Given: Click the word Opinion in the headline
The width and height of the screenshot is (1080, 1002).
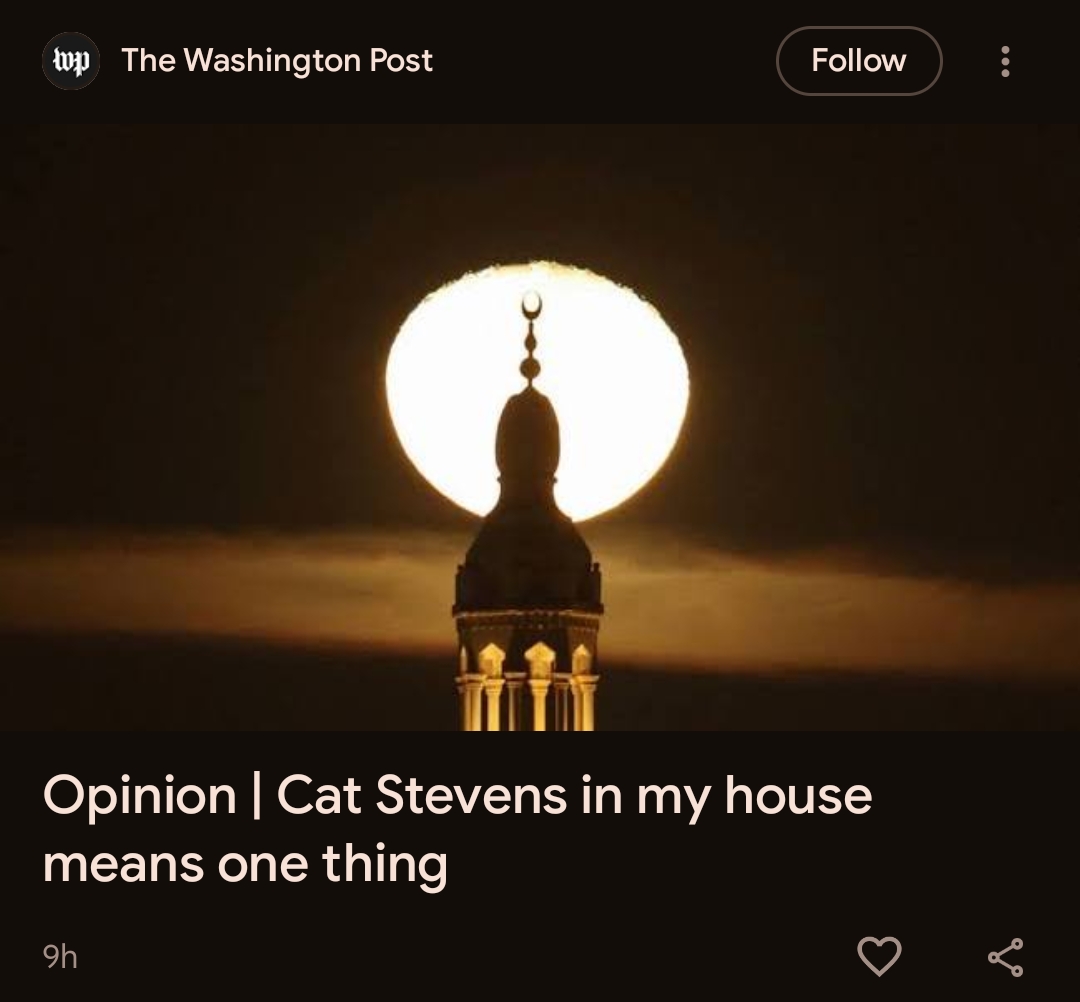Looking at the screenshot, I should click(x=140, y=795).
